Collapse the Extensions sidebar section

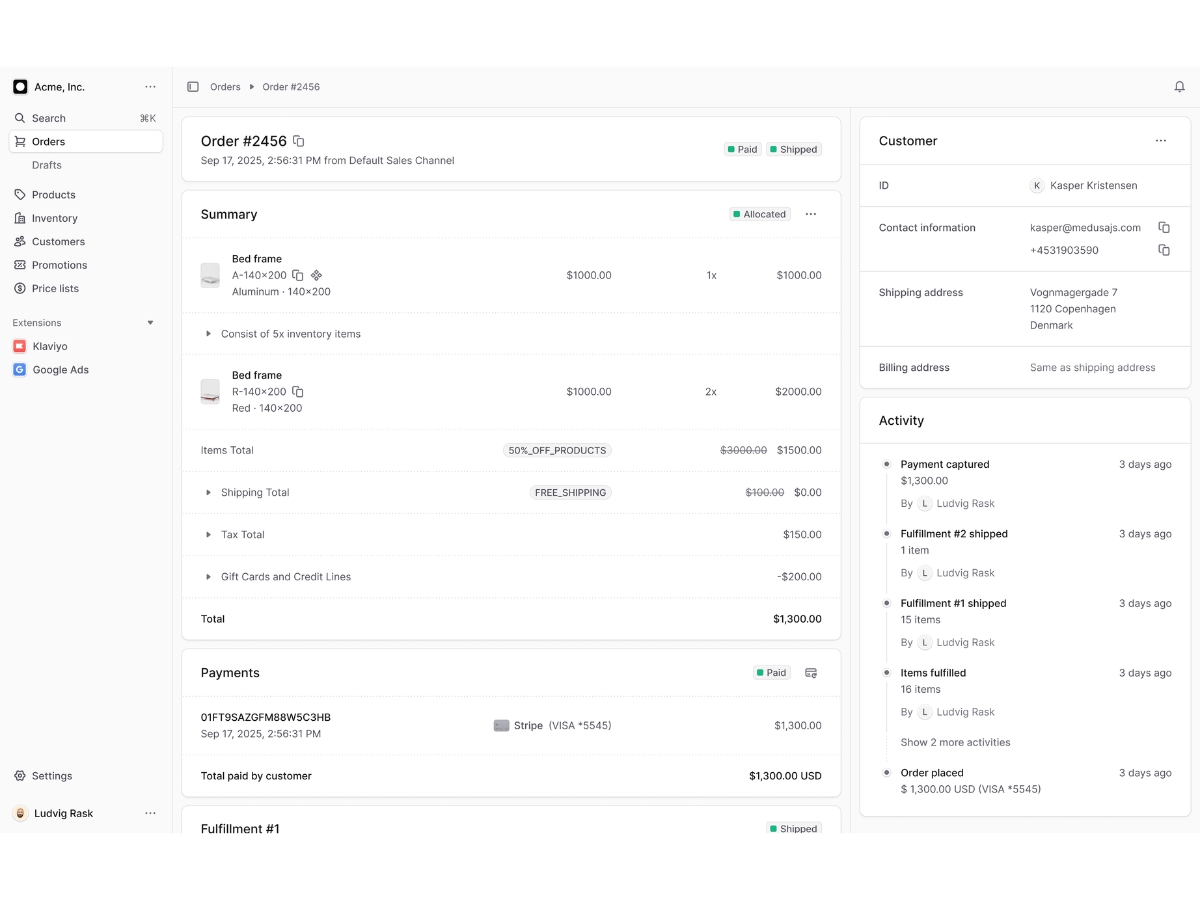[151, 323]
